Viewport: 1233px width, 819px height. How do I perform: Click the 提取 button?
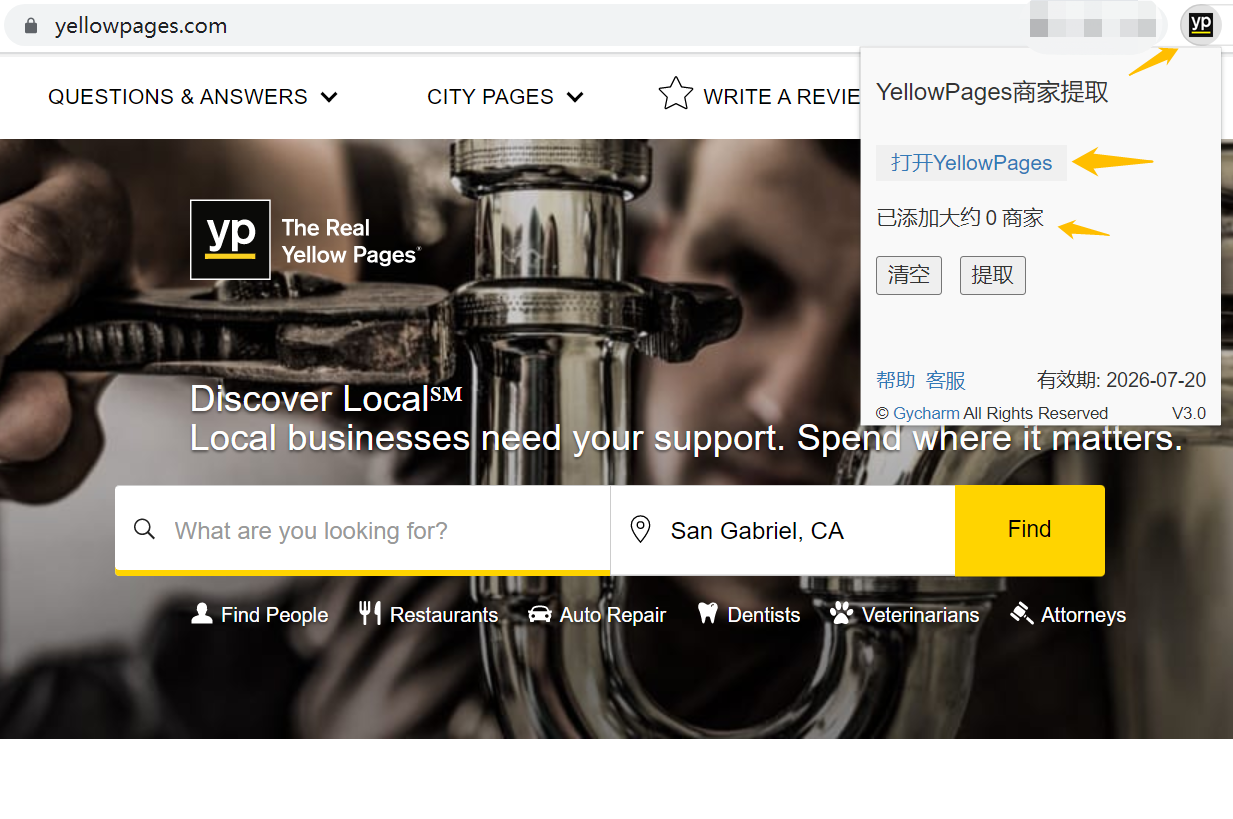pyautogui.click(x=993, y=275)
